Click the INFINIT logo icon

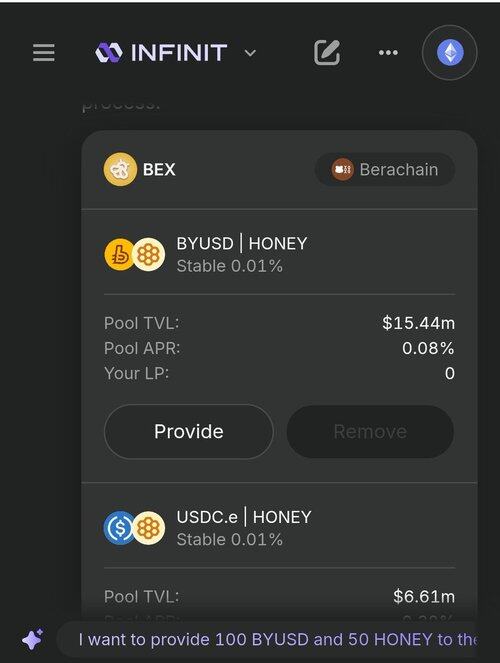[x=109, y=53]
